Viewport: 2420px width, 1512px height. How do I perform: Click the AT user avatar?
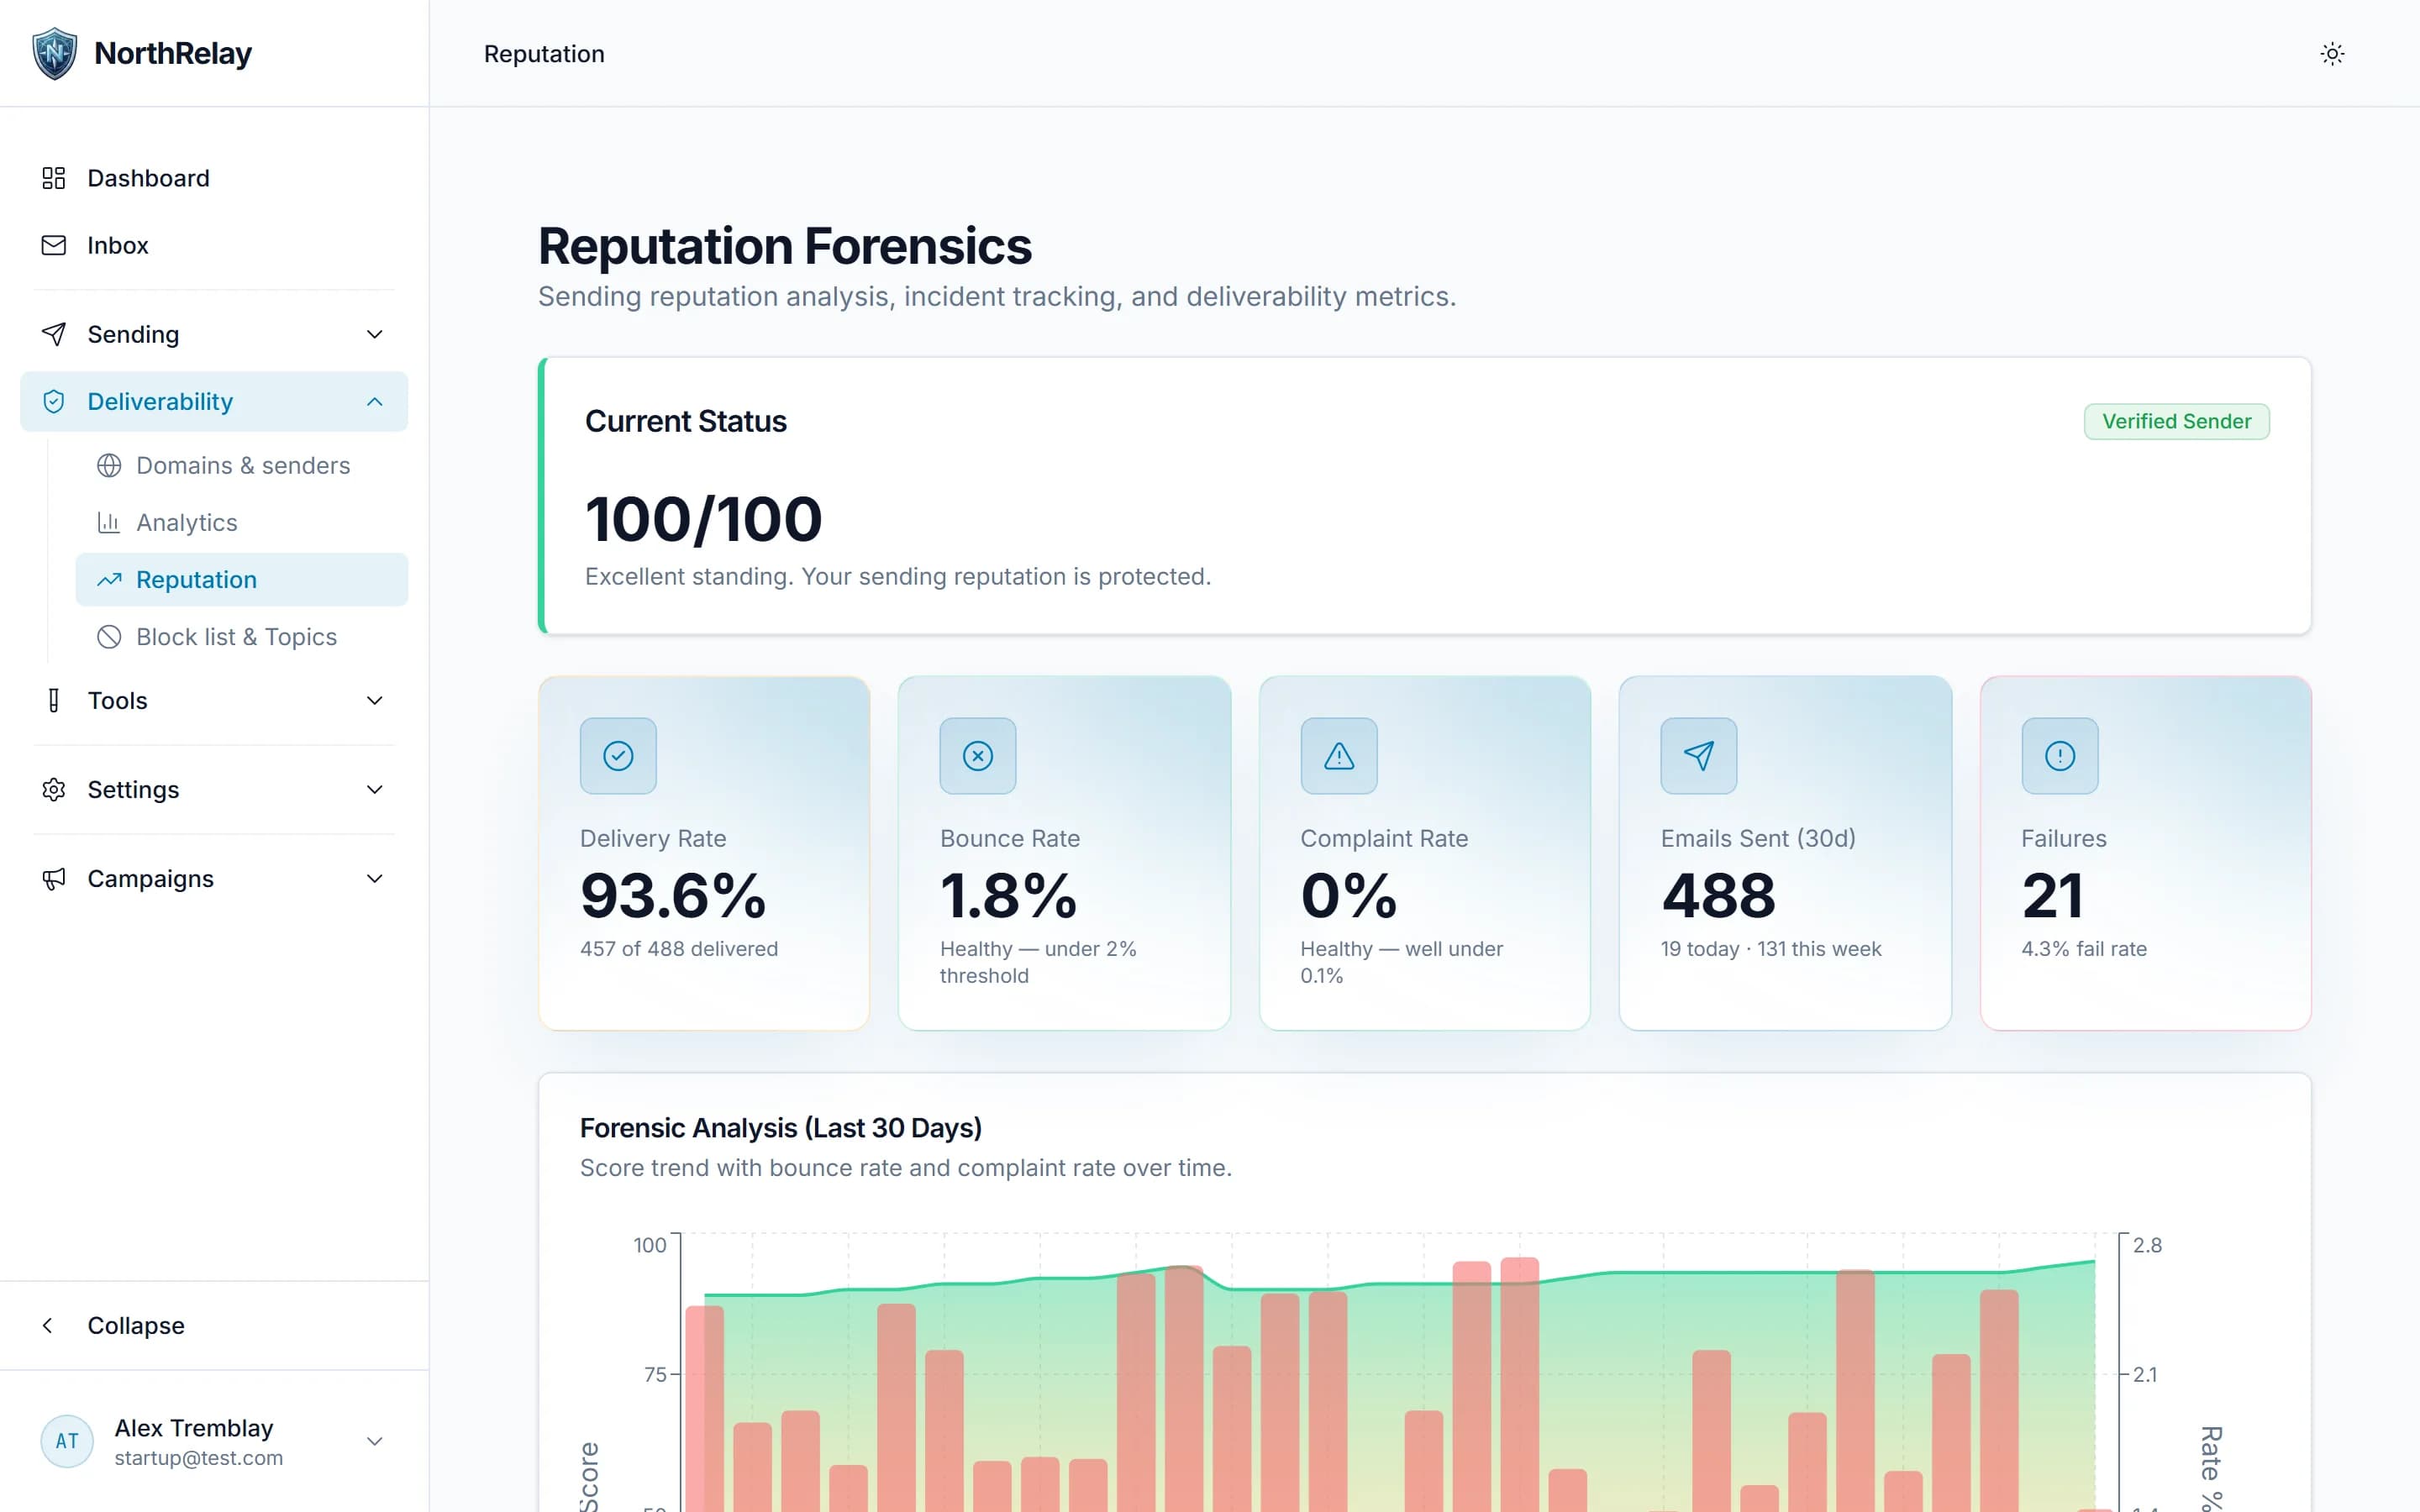(x=67, y=1441)
